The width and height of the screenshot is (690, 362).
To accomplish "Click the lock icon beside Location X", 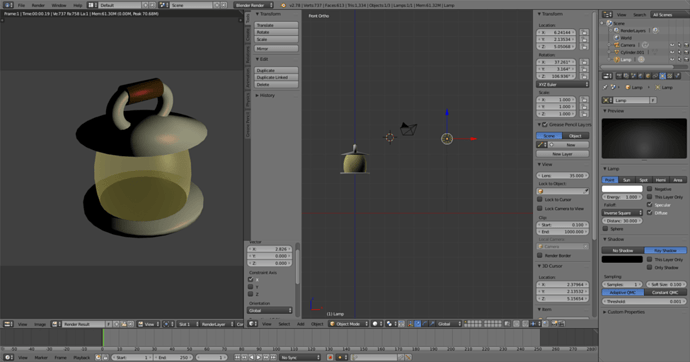I will [584, 33].
